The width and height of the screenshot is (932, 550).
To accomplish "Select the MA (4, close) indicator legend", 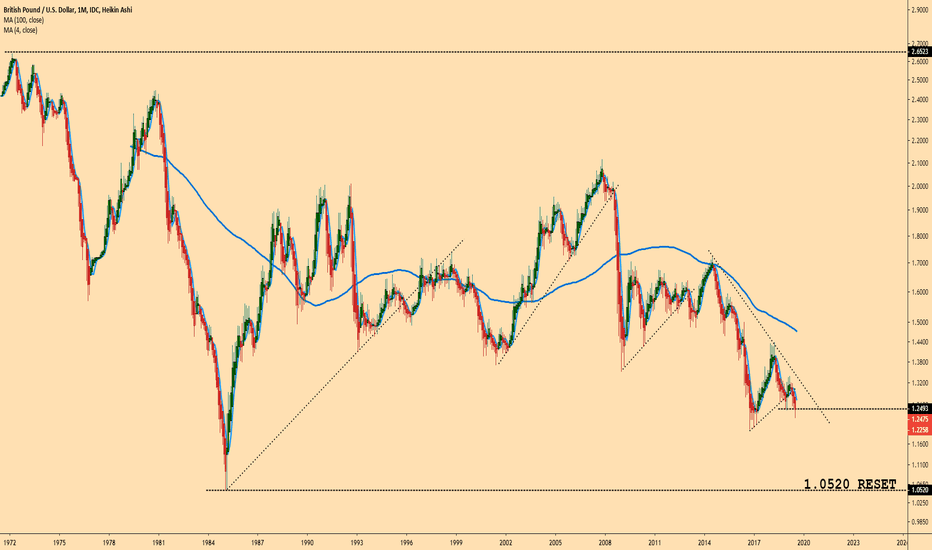I will (20, 30).
